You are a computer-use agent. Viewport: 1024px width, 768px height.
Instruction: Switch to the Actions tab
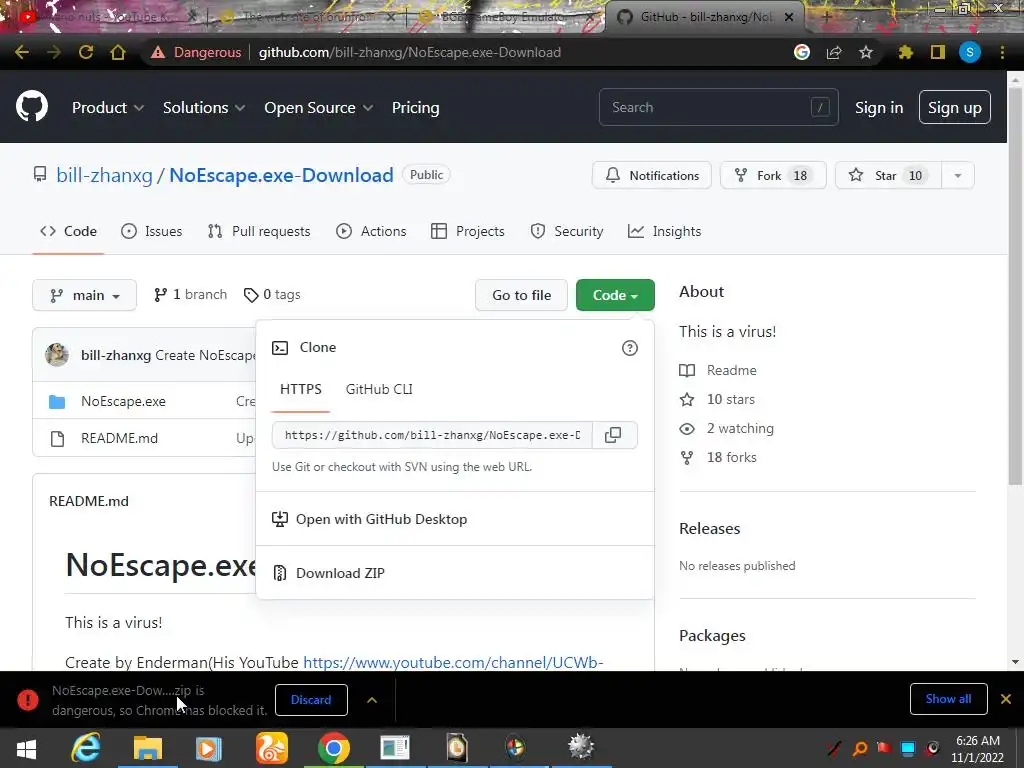tap(371, 231)
